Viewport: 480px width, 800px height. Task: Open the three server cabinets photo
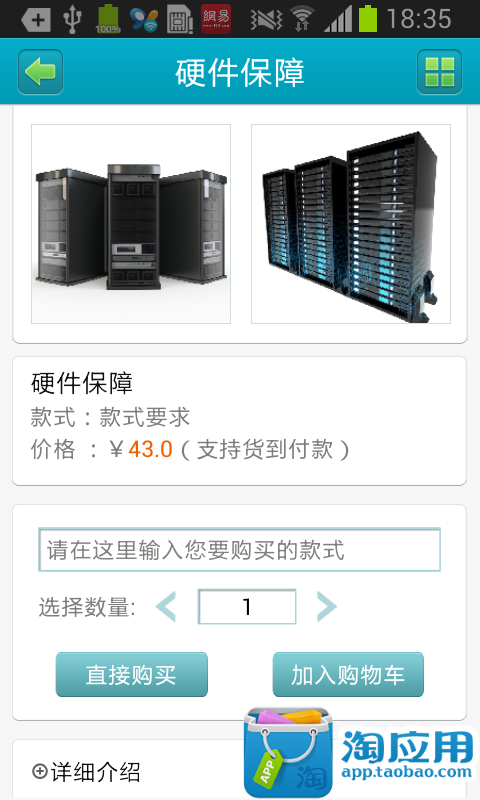click(x=131, y=224)
